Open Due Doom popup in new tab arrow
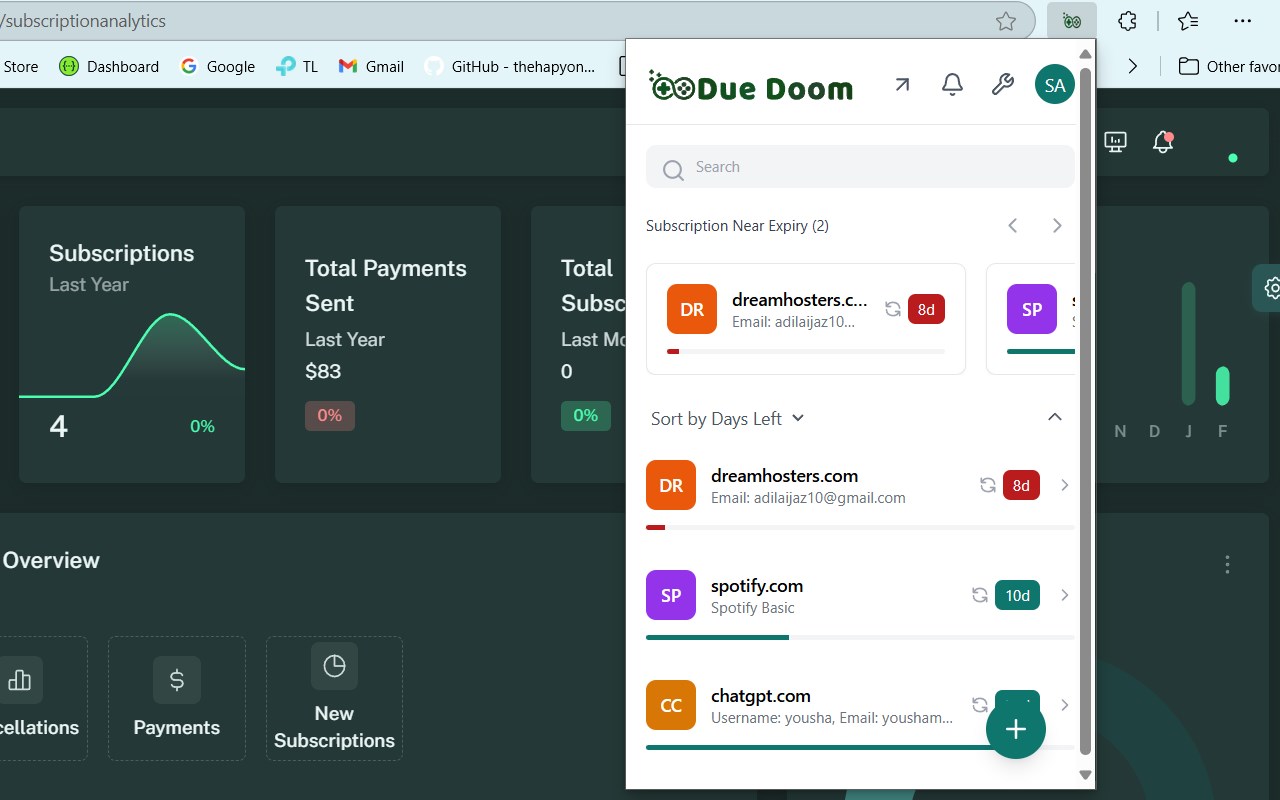Viewport: 1280px width, 800px height. 902,85
